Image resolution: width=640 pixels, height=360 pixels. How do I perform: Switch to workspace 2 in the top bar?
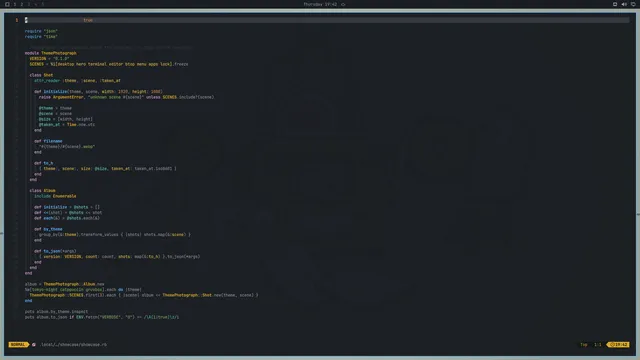[x=22, y=4]
